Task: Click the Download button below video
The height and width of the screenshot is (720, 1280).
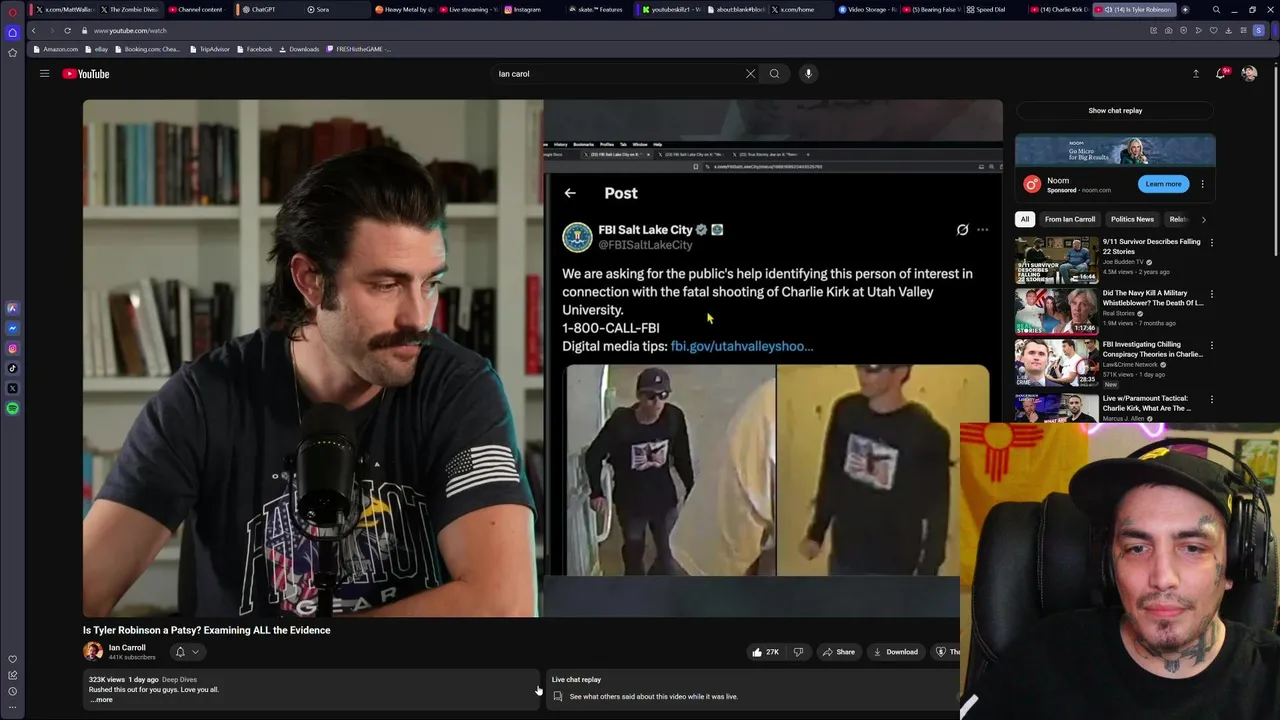Action: (x=895, y=652)
